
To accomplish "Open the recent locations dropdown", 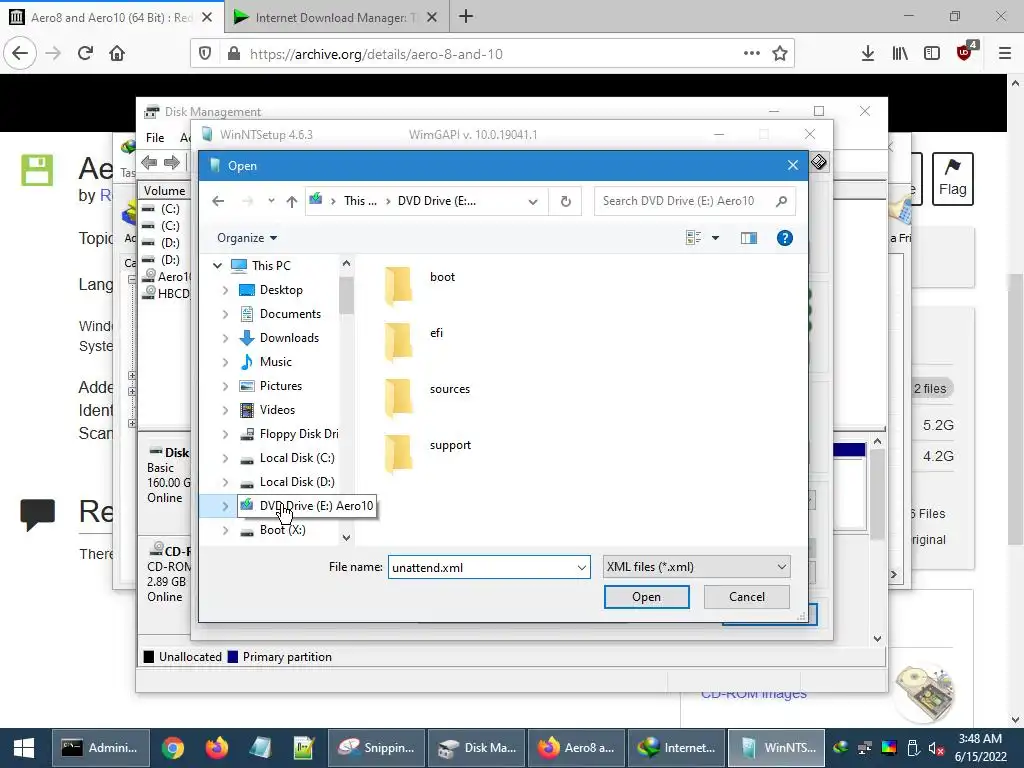I will 271,201.
